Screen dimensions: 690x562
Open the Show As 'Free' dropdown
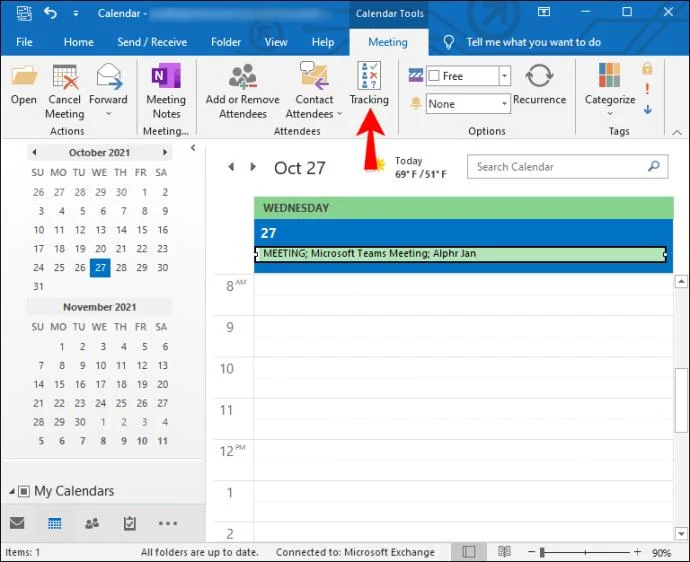[x=504, y=76]
